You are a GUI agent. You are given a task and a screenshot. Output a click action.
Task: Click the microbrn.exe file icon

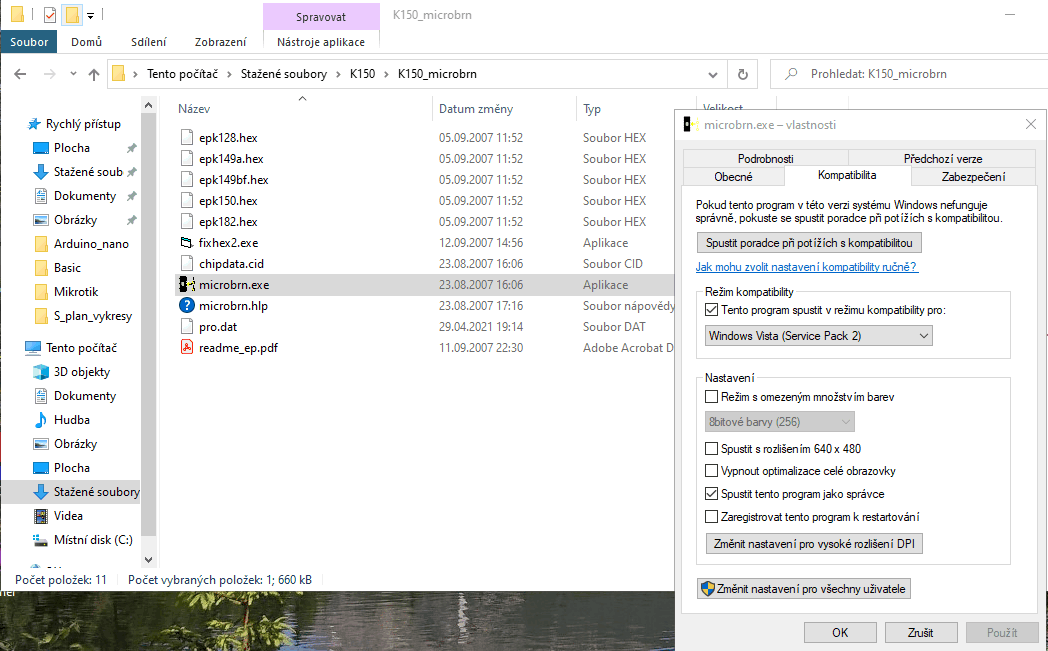(x=186, y=285)
